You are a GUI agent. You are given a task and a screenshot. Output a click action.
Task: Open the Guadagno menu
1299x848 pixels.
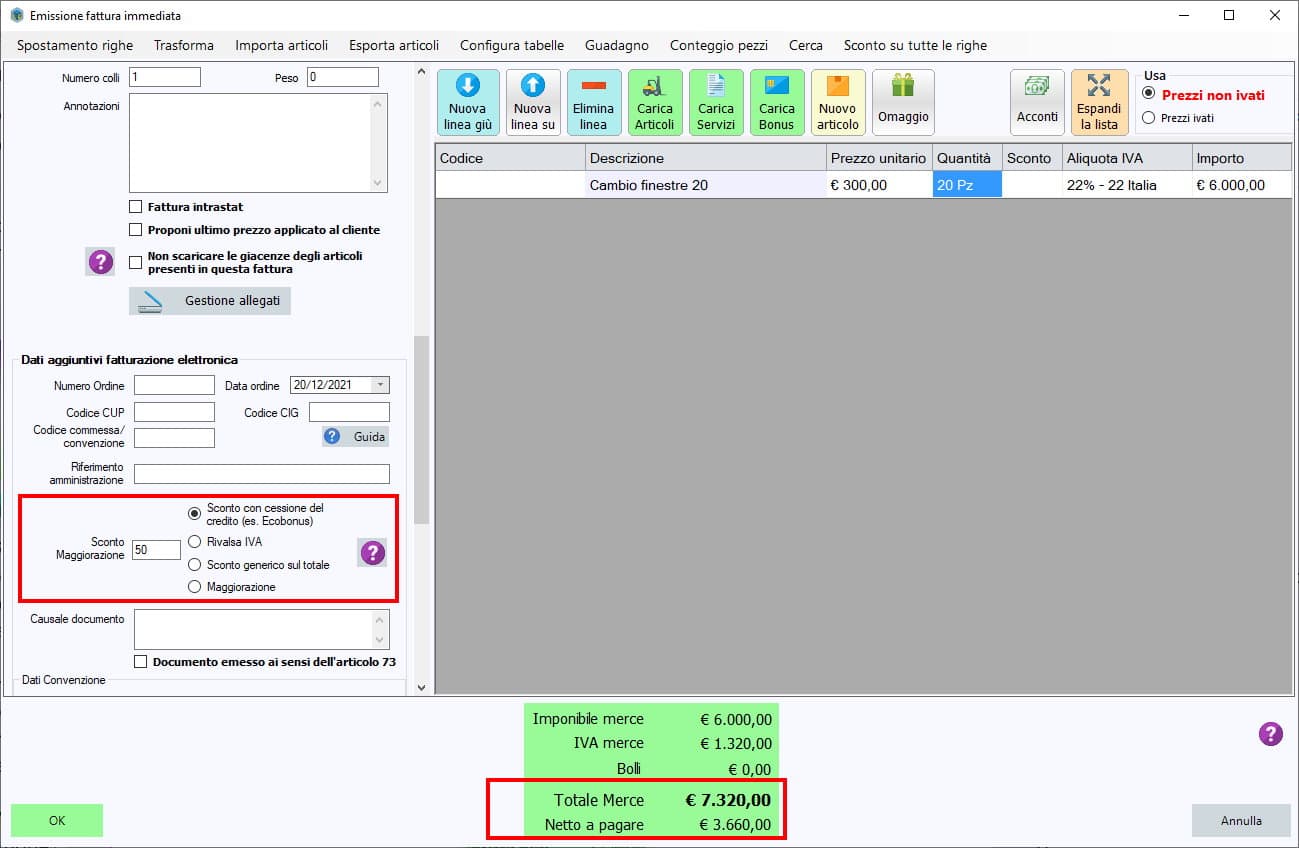(x=617, y=45)
